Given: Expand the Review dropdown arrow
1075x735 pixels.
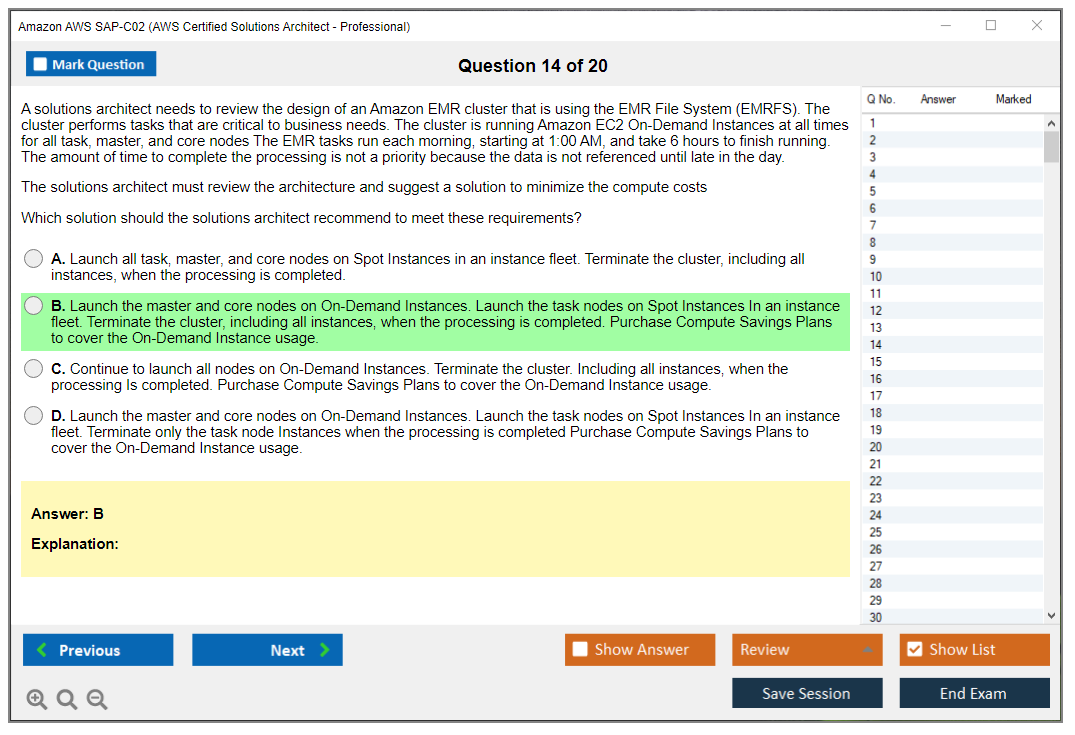Looking at the screenshot, I should coord(867,650).
